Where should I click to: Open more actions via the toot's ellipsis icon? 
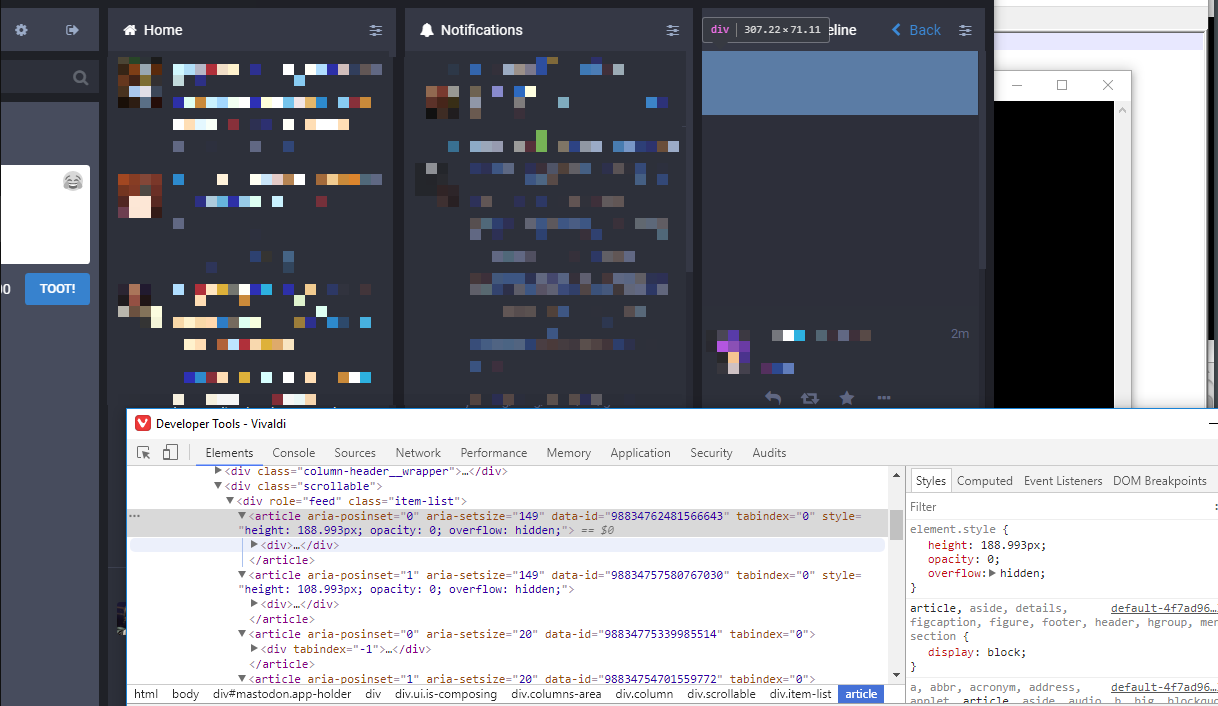pyautogui.click(x=884, y=398)
